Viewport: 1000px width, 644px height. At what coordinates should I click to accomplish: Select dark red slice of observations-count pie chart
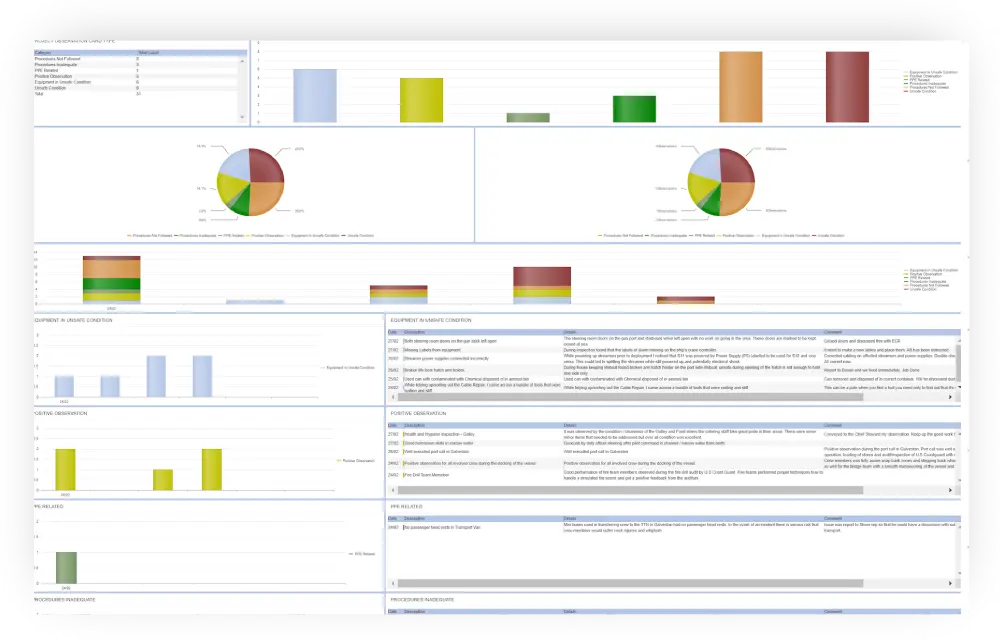tap(737, 165)
